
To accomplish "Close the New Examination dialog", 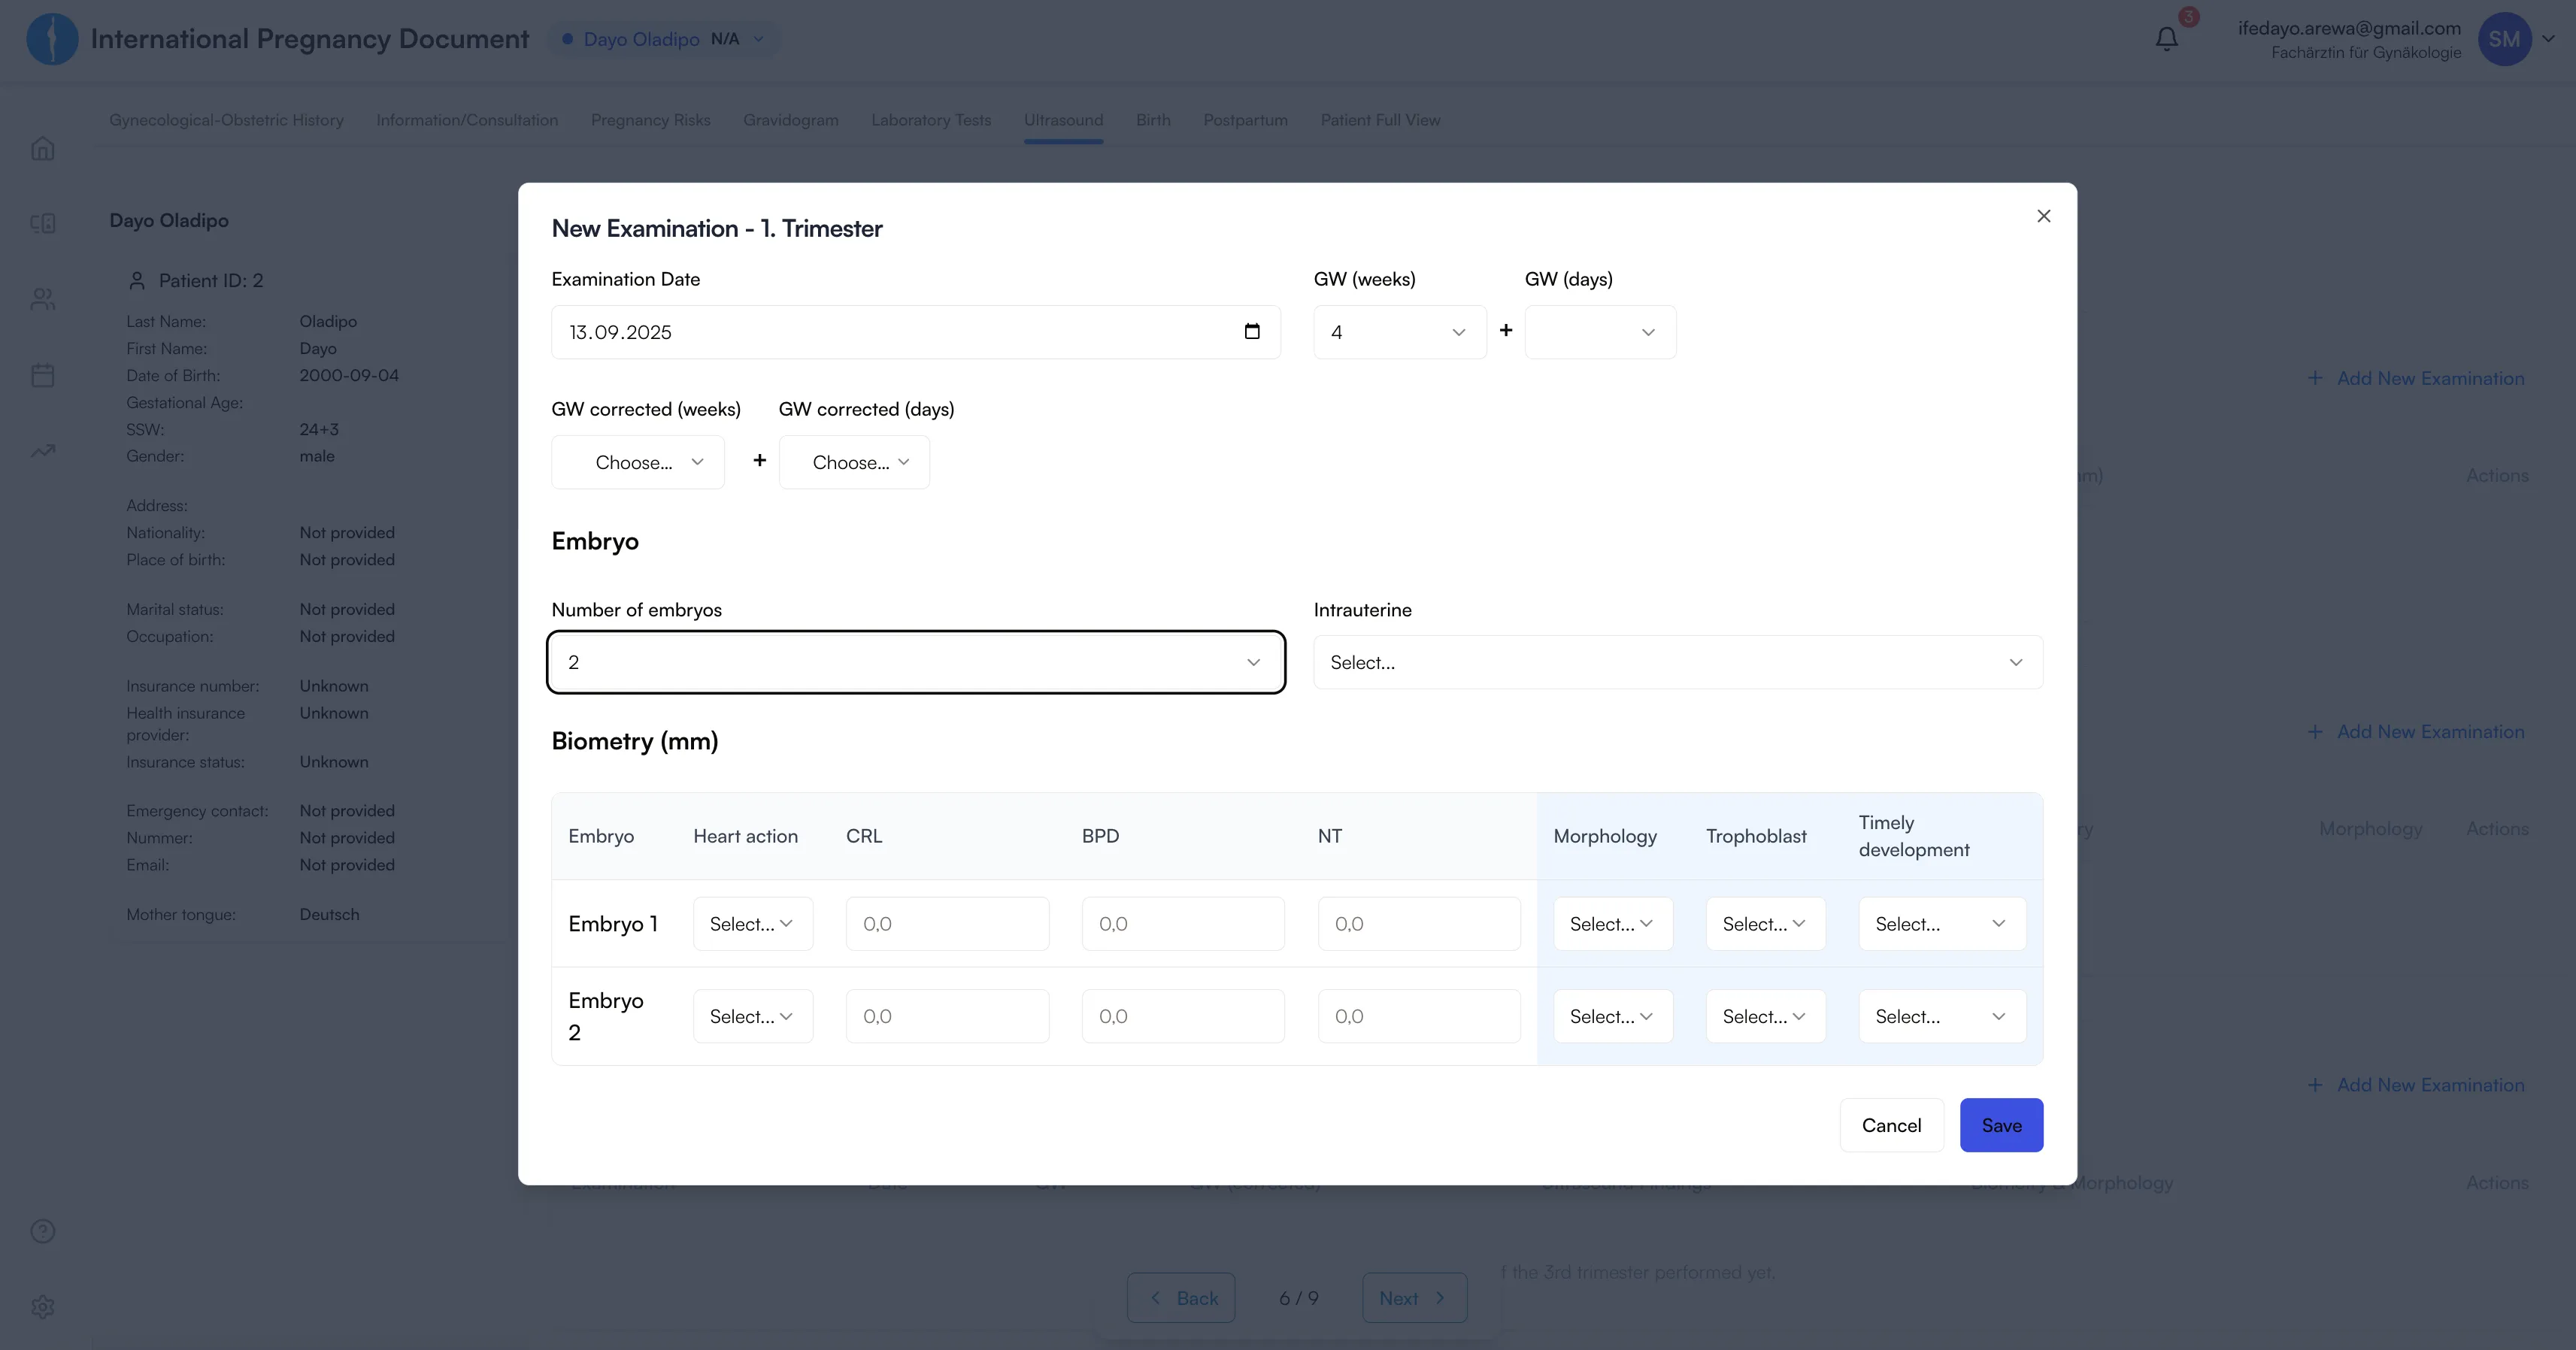I will (x=2043, y=216).
